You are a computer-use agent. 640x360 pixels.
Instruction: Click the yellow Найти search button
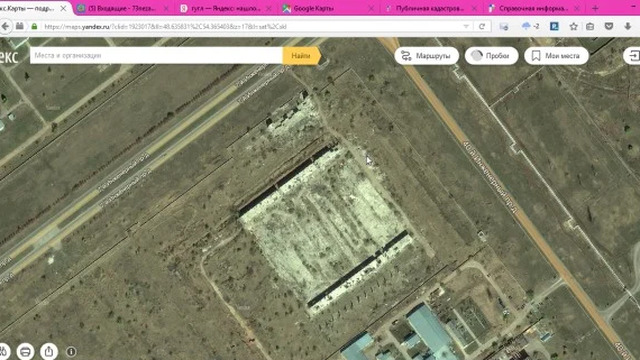301,56
